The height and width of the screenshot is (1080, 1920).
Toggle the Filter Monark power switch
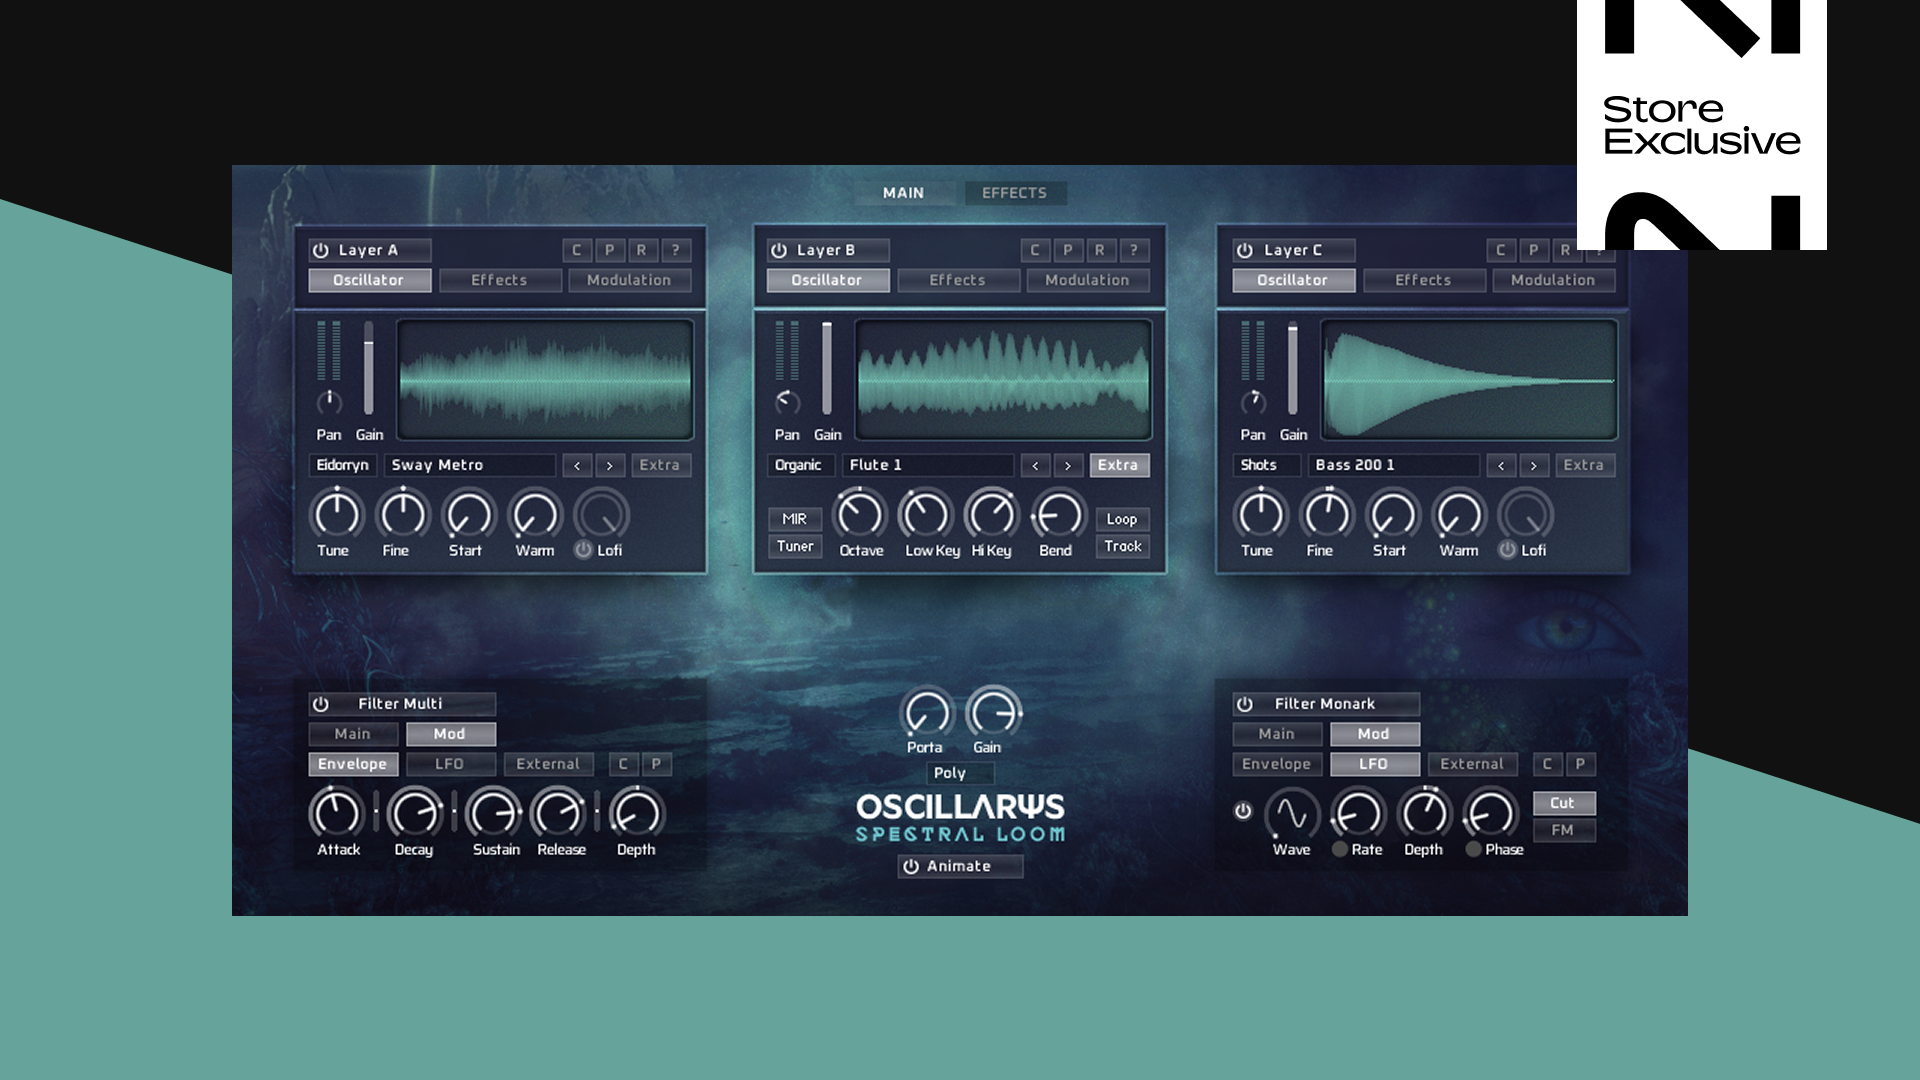(1243, 703)
